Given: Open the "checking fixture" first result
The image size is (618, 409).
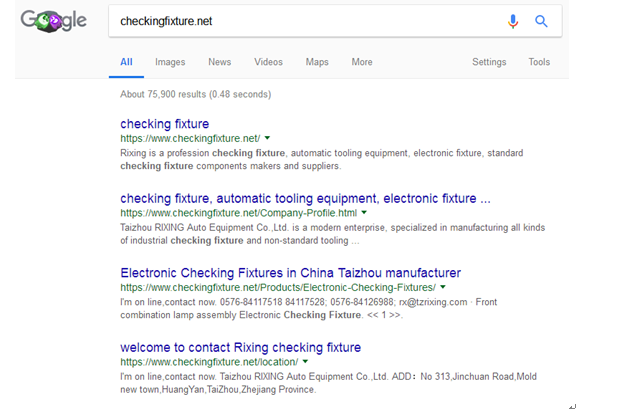Looking at the screenshot, I should pos(165,124).
